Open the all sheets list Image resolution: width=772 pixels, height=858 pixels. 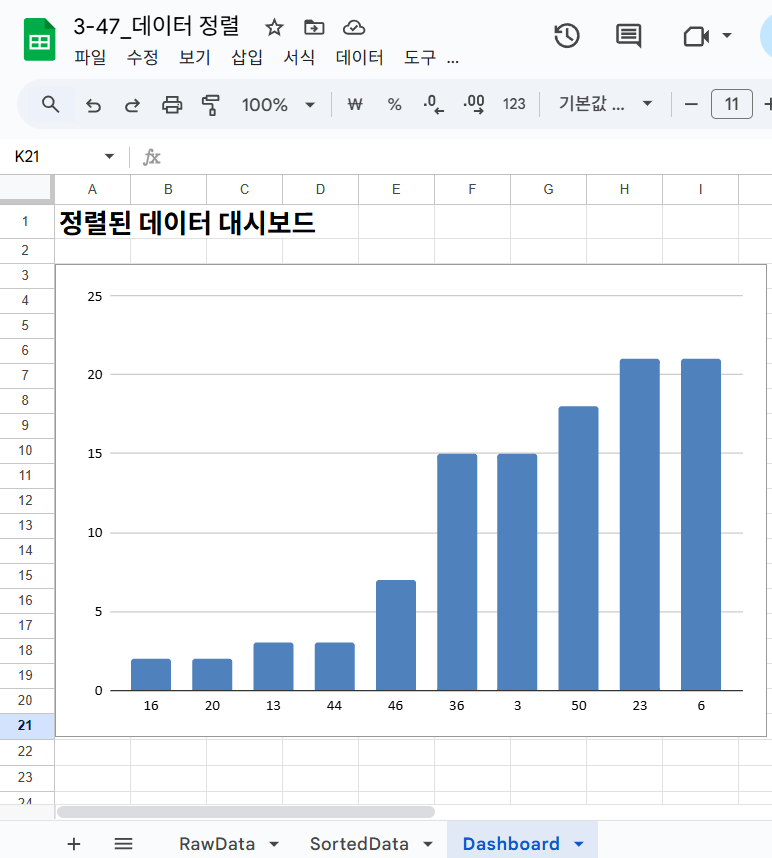click(x=124, y=844)
